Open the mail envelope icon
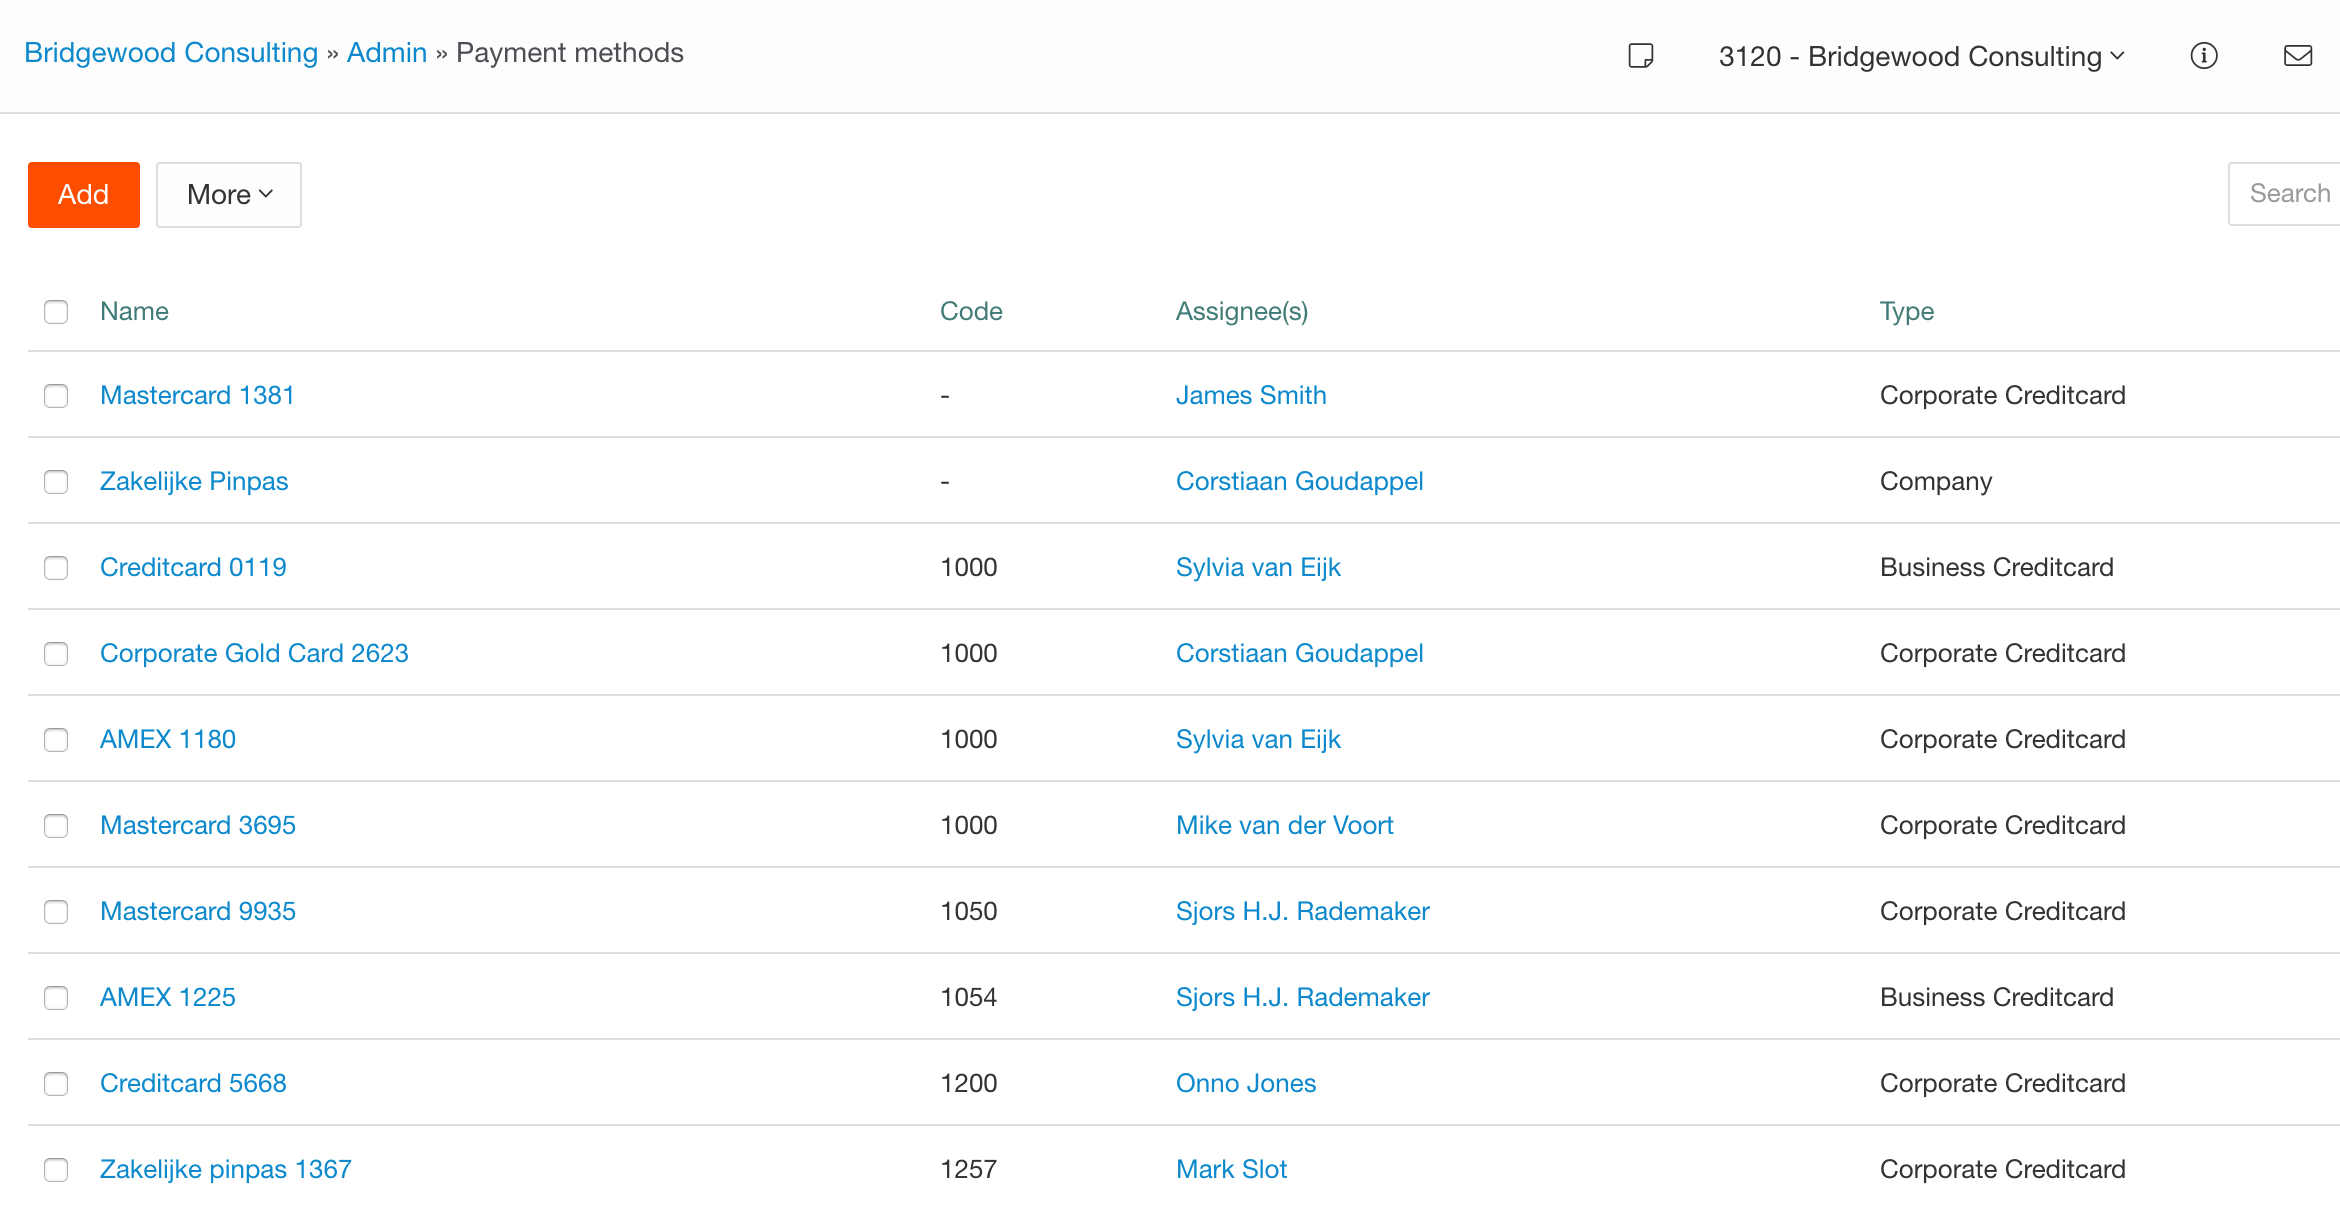This screenshot has height=1228, width=2340. coord(2298,56)
